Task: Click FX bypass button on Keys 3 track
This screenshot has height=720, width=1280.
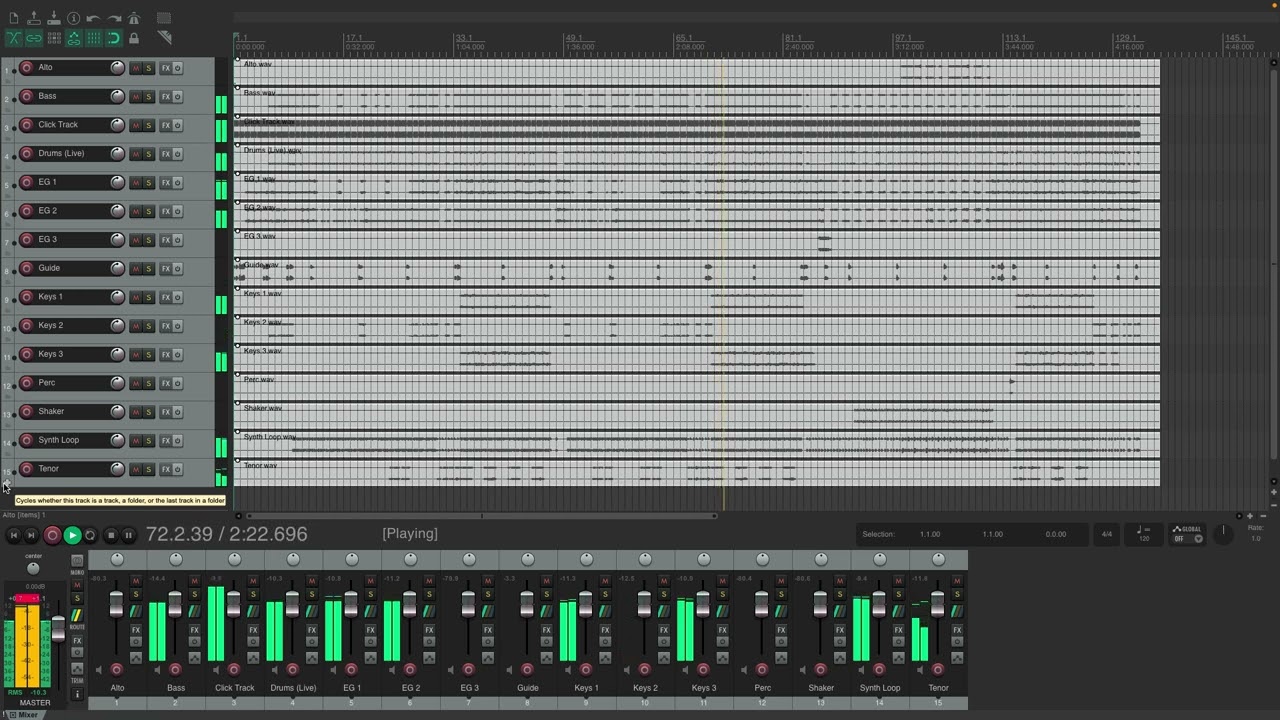Action: (178, 355)
